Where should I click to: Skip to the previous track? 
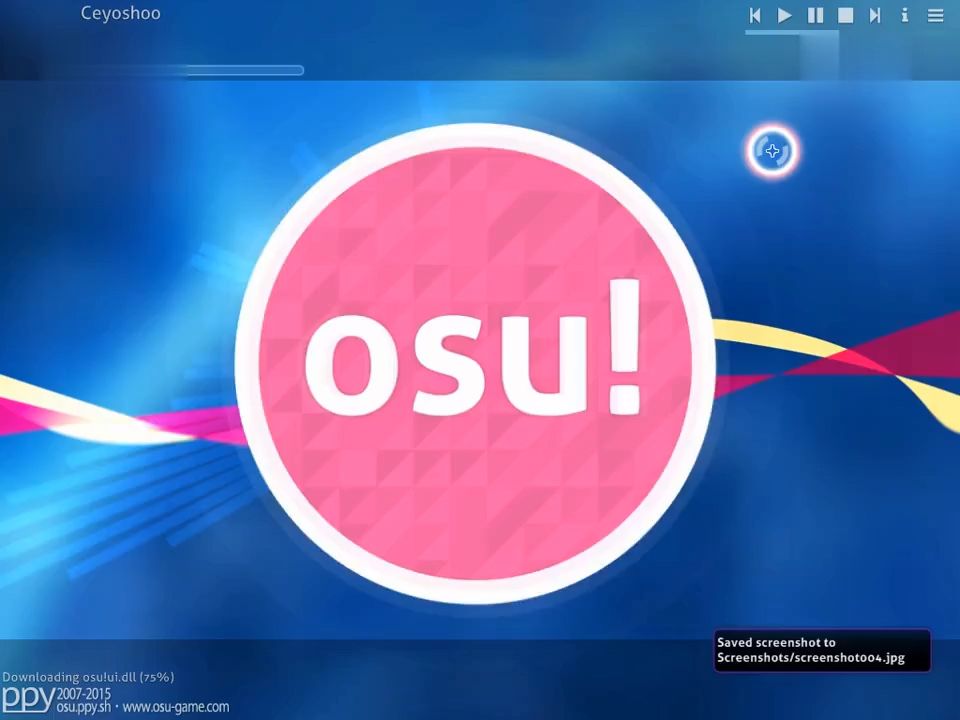[755, 15]
